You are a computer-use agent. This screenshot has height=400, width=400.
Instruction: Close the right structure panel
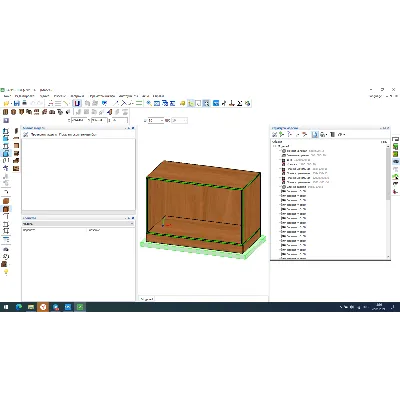click(388, 128)
